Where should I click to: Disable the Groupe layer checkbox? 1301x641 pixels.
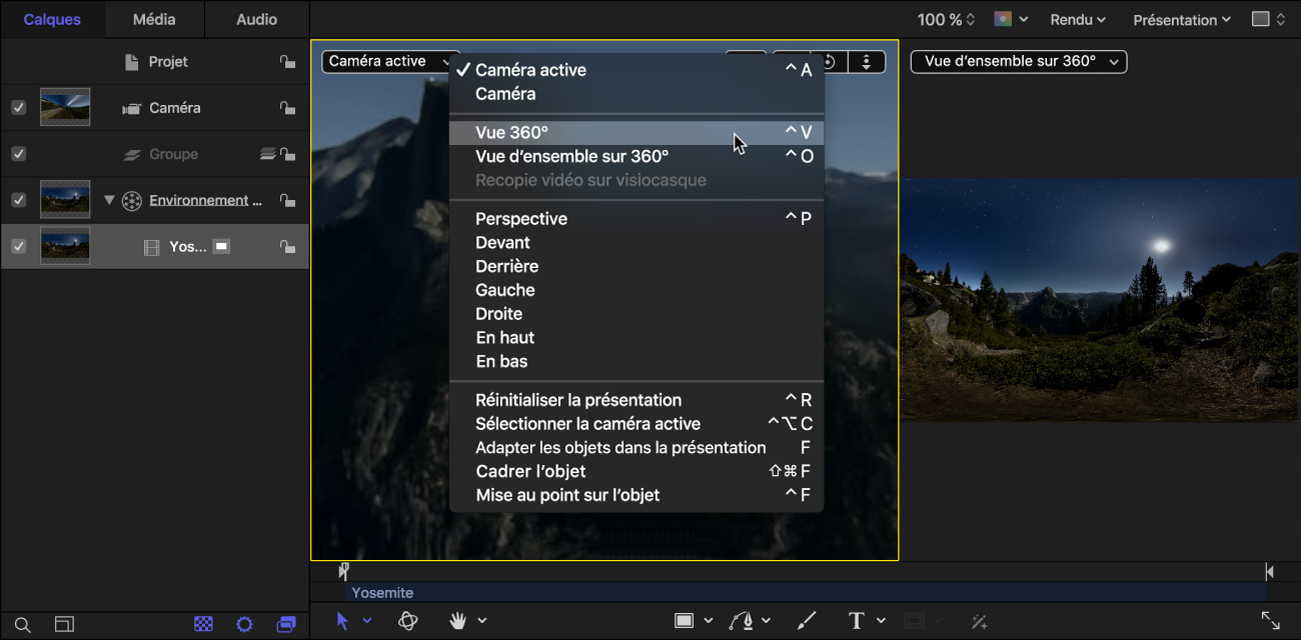point(17,153)
